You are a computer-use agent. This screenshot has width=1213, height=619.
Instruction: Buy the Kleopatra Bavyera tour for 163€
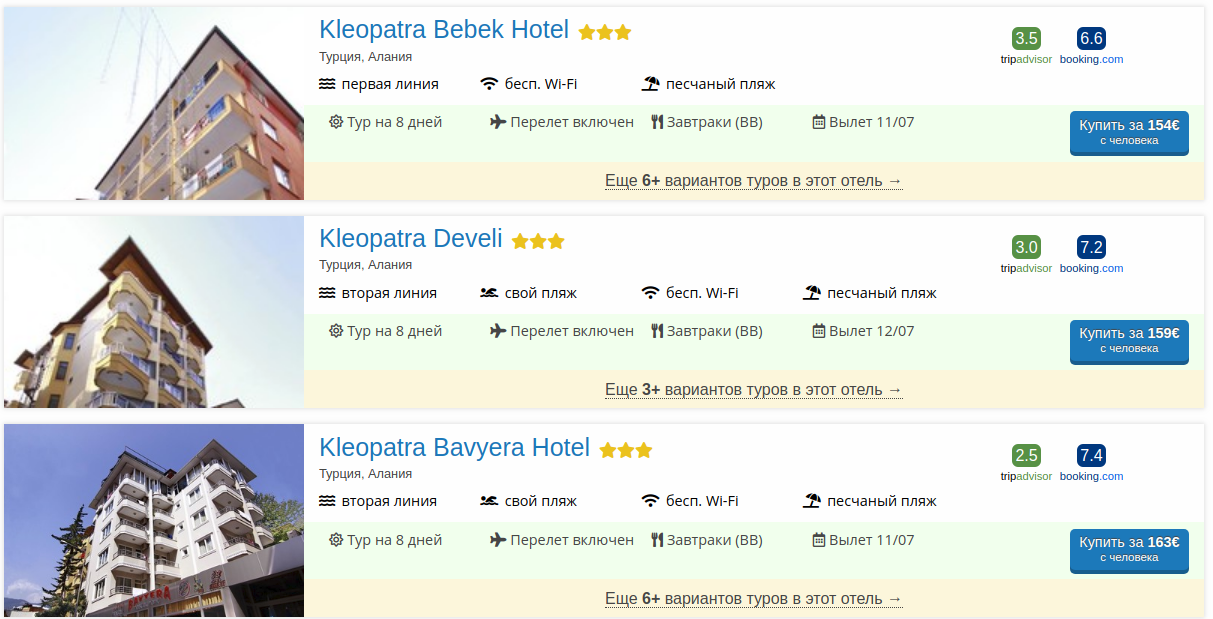click(x=1129, y=549)
